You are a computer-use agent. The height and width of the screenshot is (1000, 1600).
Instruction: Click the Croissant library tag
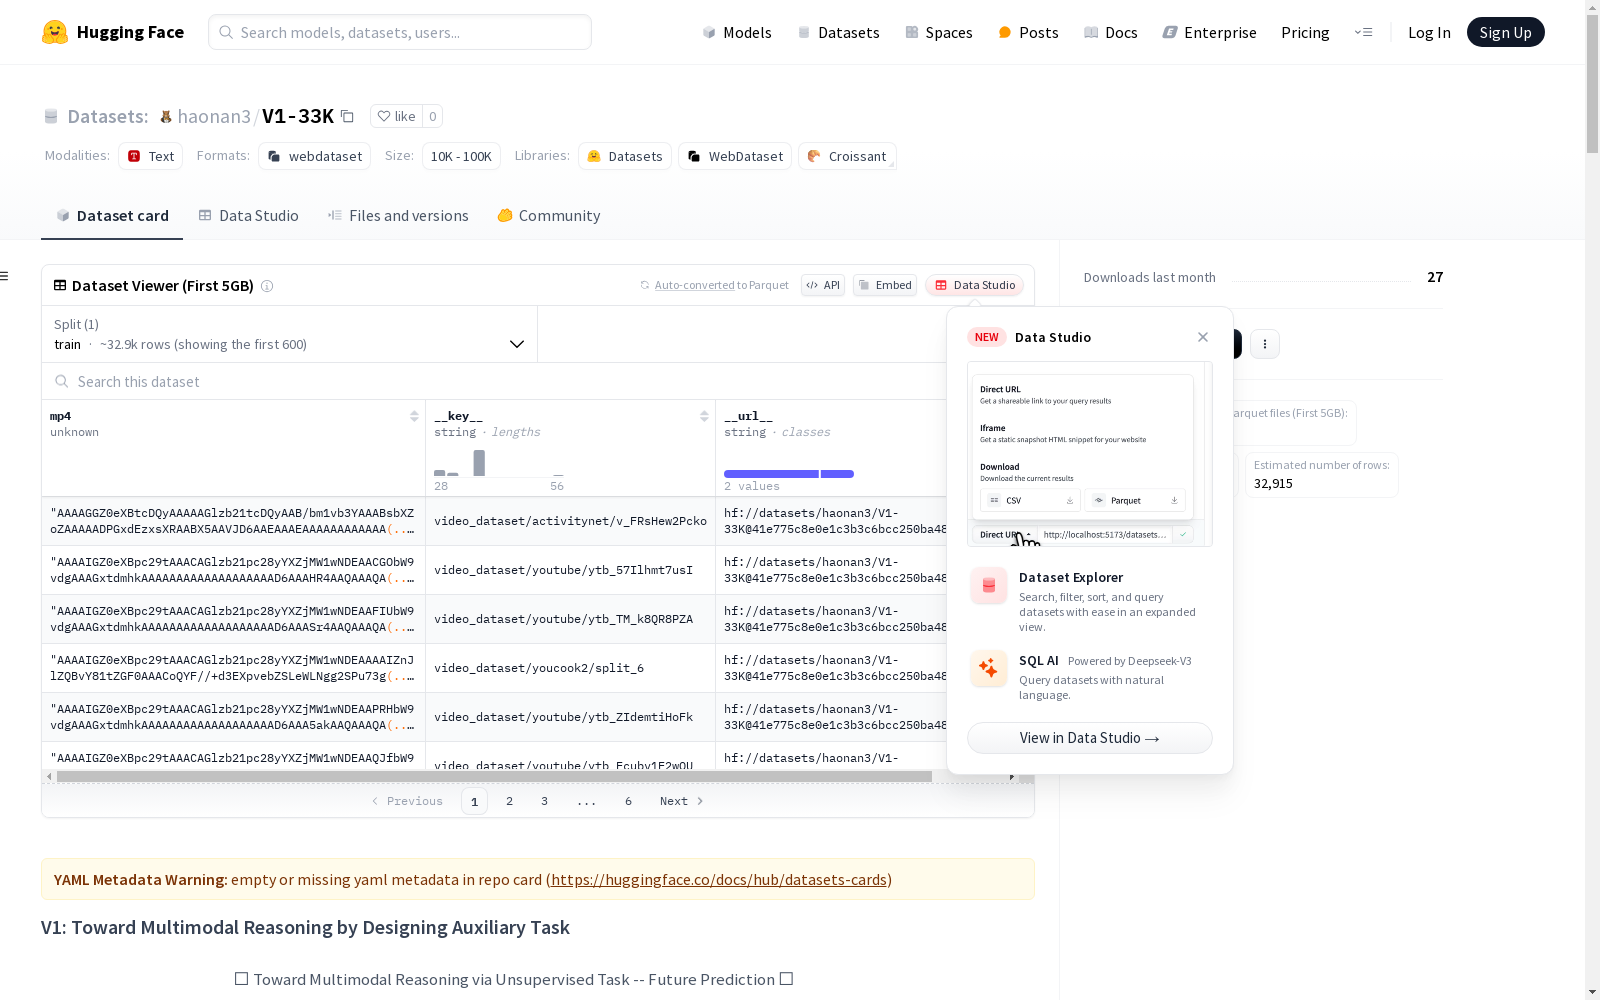847,156
